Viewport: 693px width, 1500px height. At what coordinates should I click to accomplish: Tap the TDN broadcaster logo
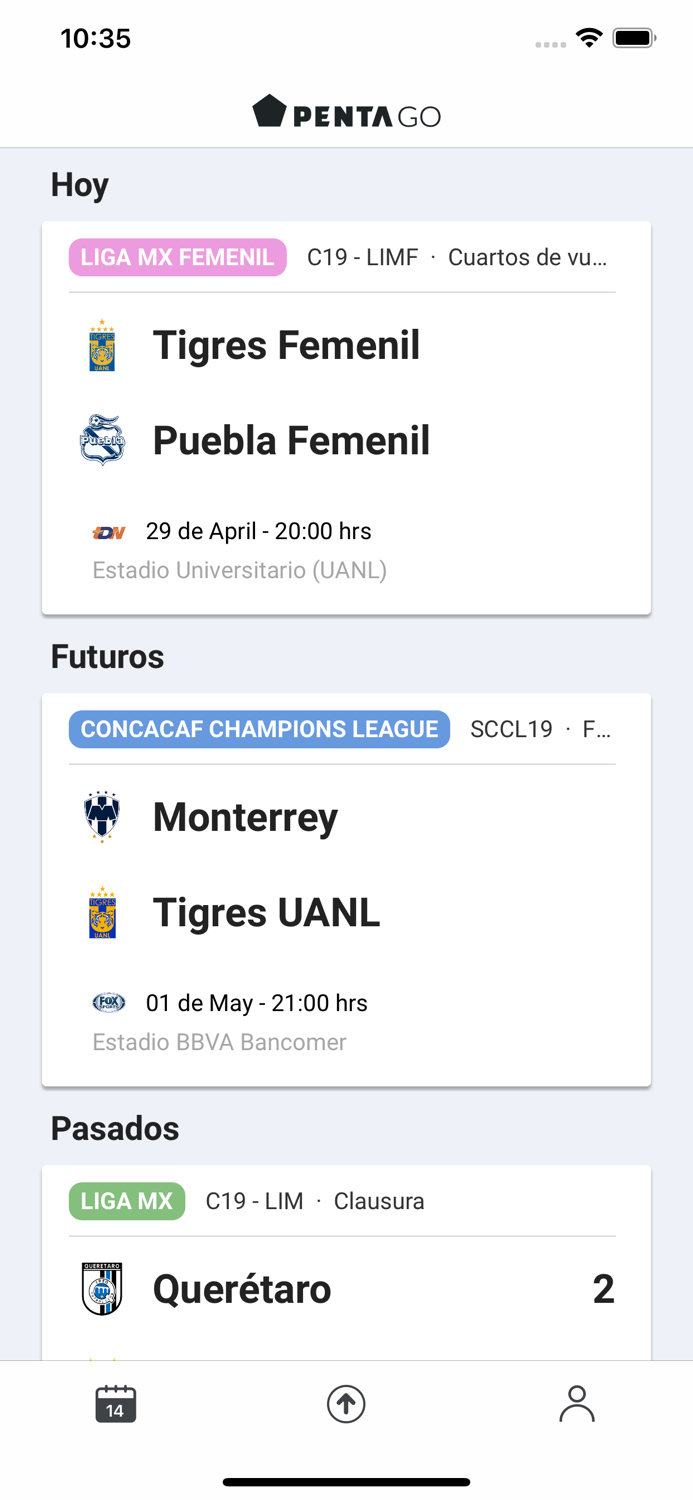pyautogui.click(x=109, y=532)
